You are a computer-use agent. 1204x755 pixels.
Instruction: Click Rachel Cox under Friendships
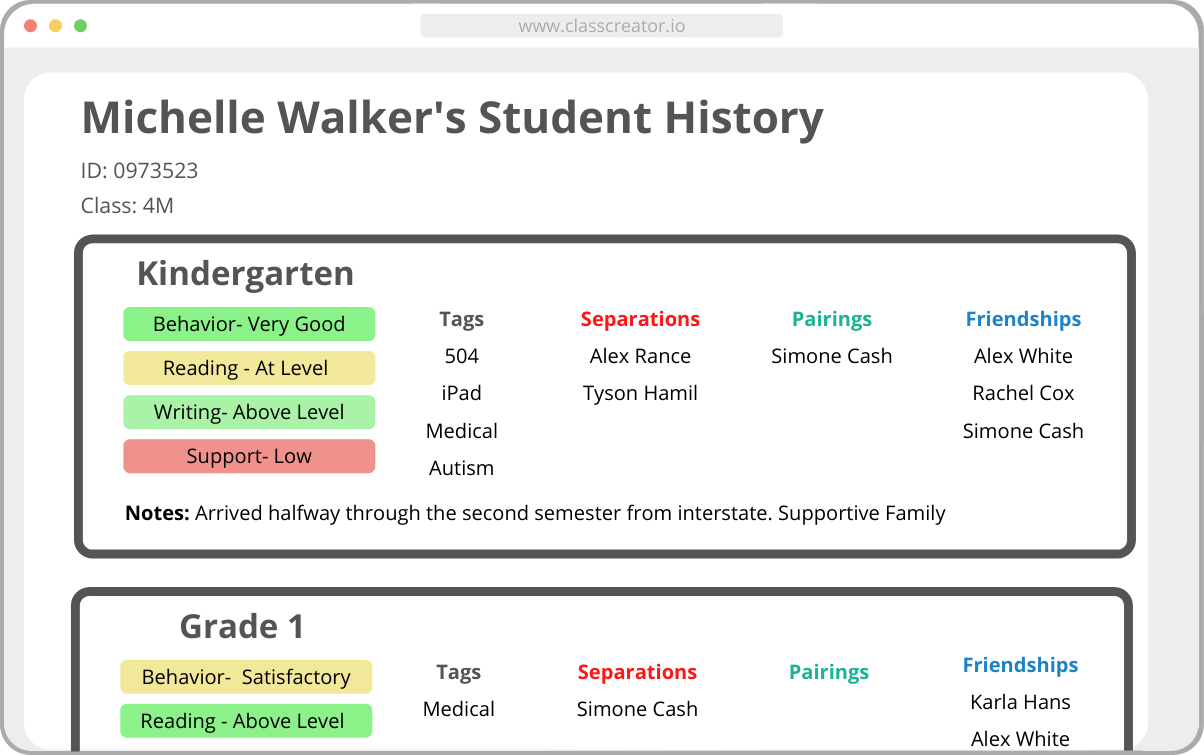[x=1023, y=393]
